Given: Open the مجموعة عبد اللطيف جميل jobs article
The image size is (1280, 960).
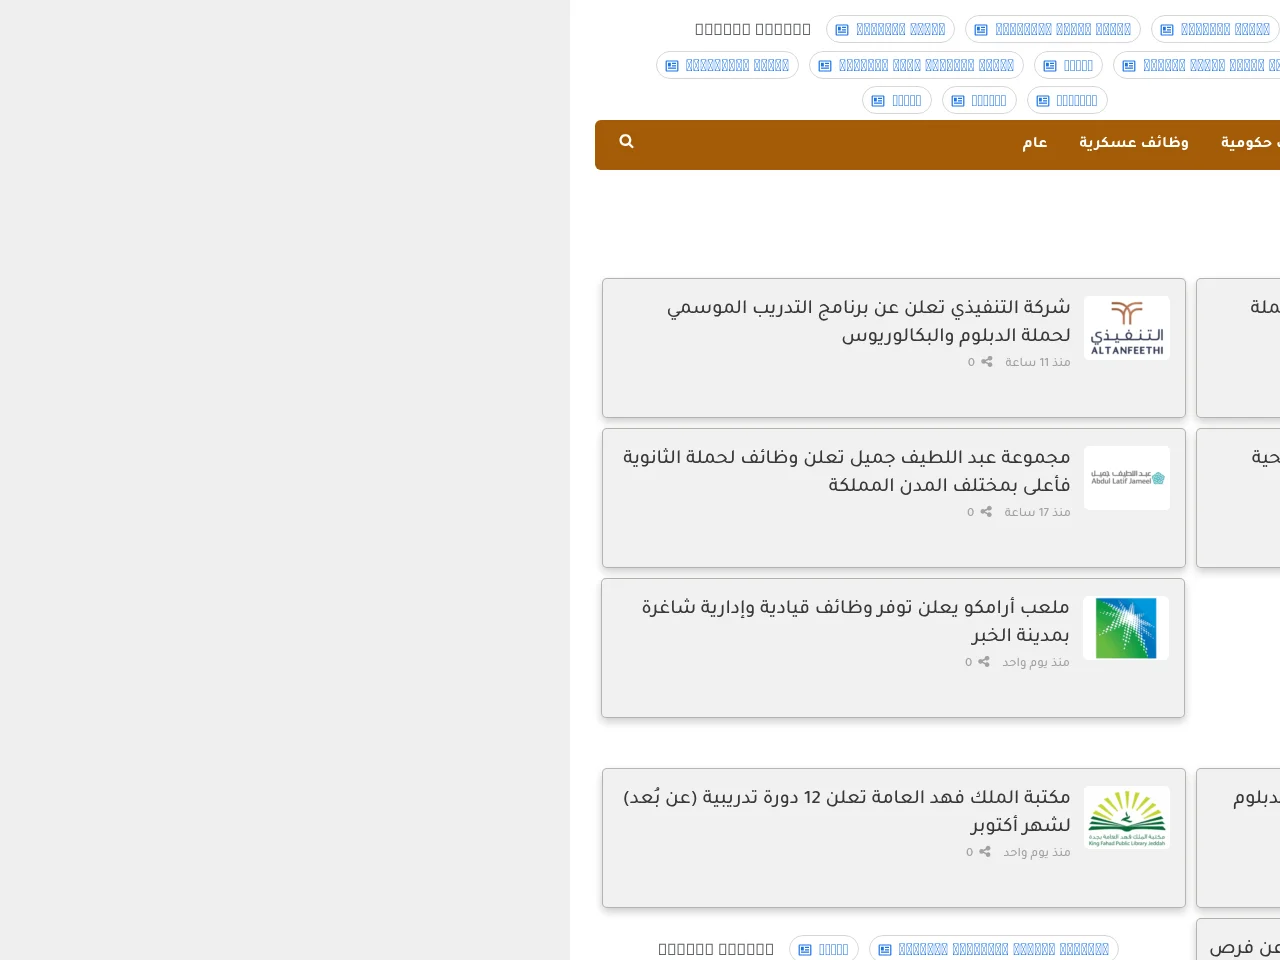Looking at the screenshot, I should [x=847, y=471].
